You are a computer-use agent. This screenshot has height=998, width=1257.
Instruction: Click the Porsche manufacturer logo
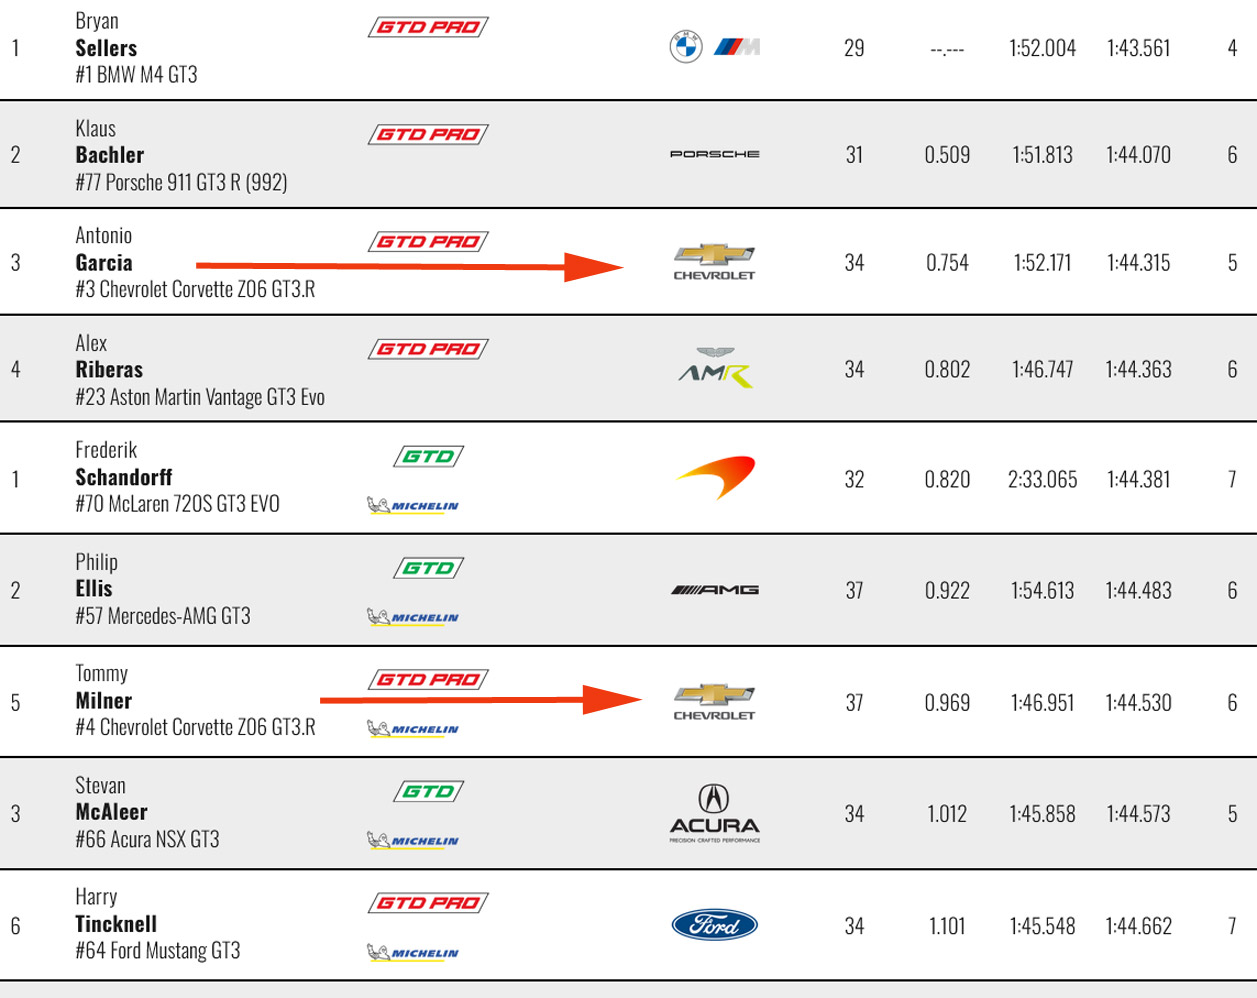pyautogui.click(x=714, y=154)
